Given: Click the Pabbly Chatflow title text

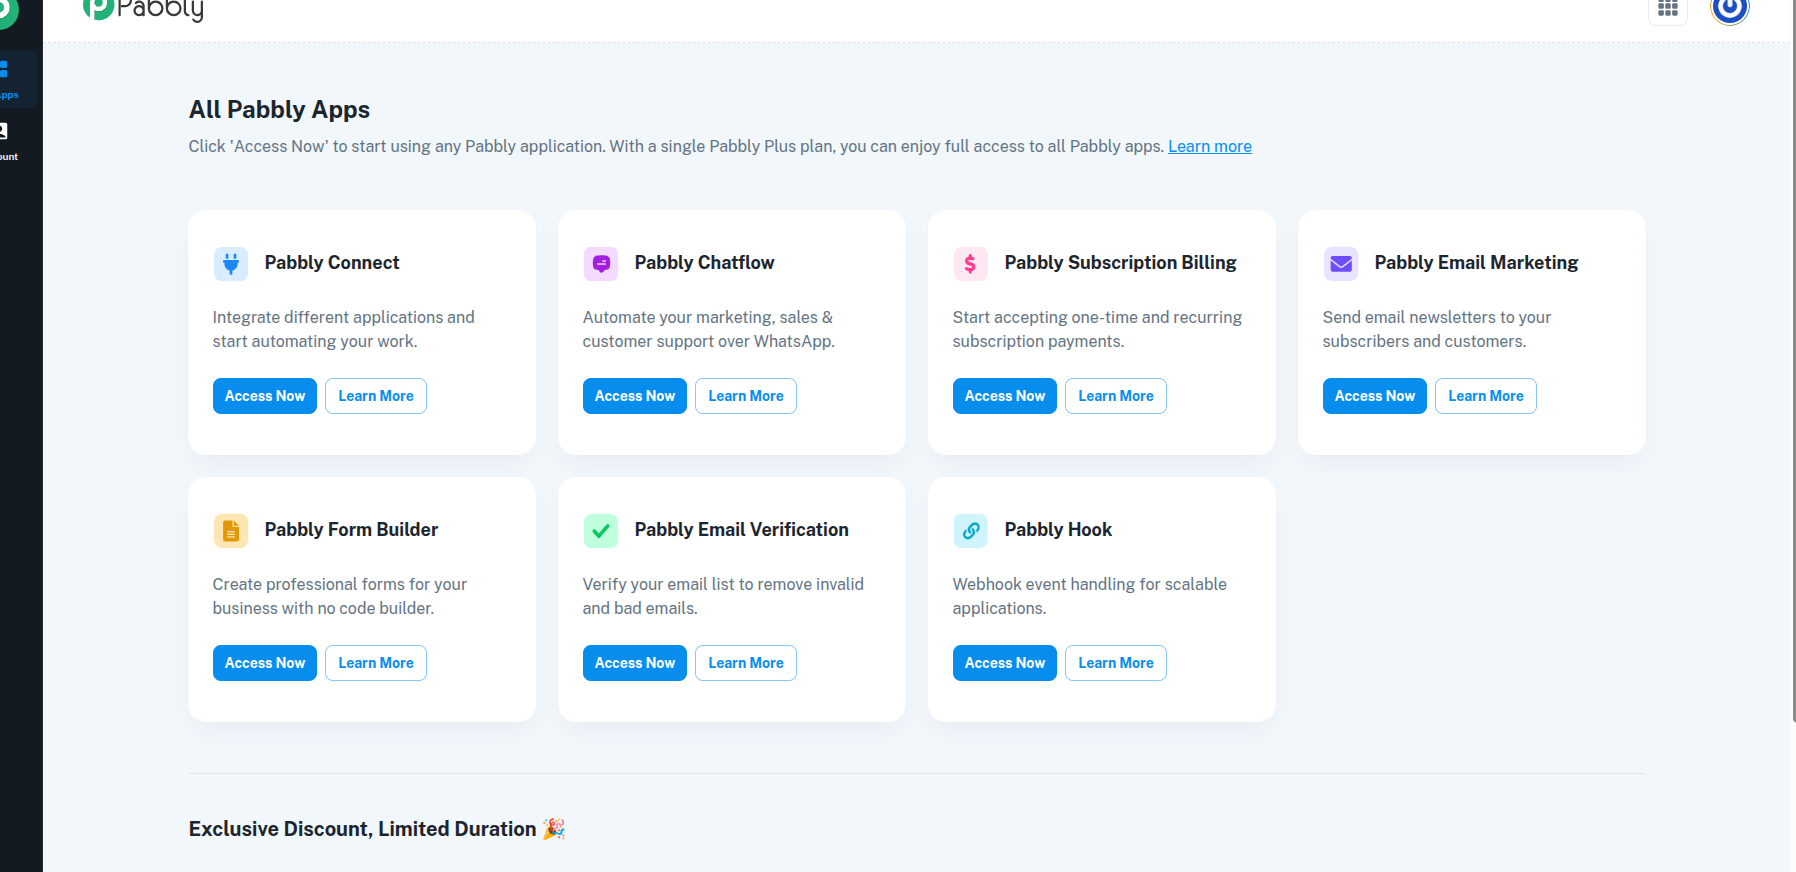Looking at the screenshot, I should 704,263.
